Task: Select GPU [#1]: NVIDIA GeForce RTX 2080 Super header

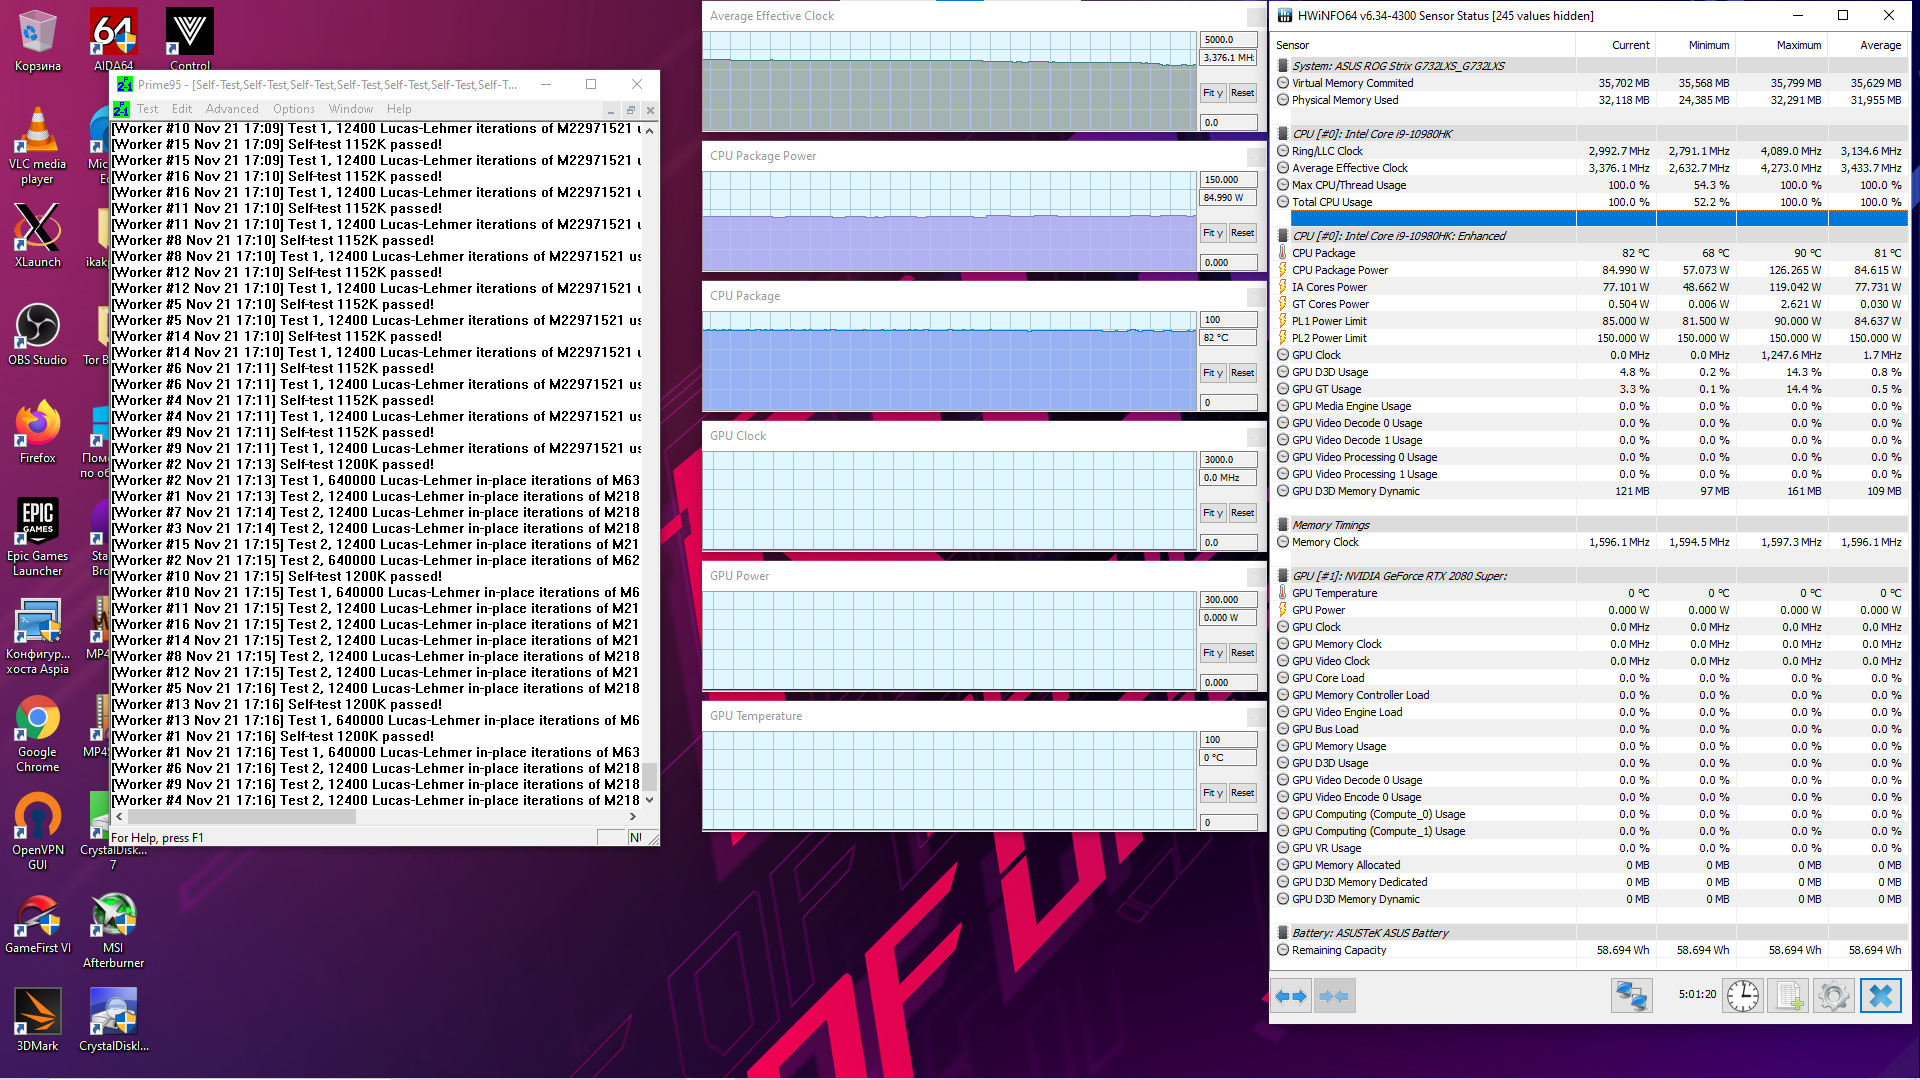Action: (x=1590, y=576)
